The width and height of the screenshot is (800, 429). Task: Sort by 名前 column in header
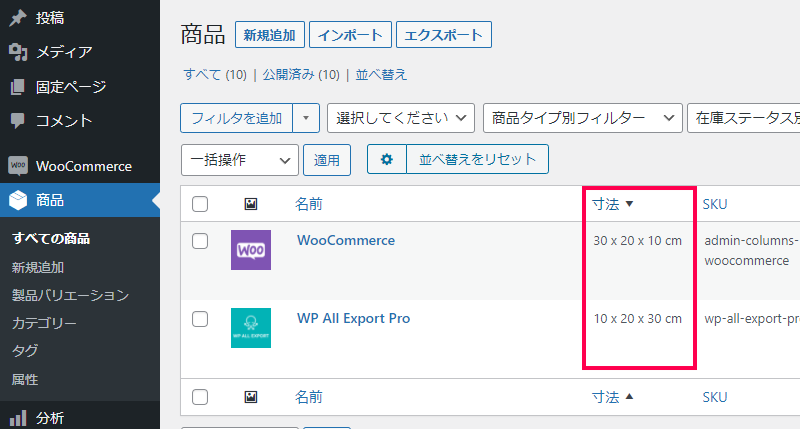point(309,204)
